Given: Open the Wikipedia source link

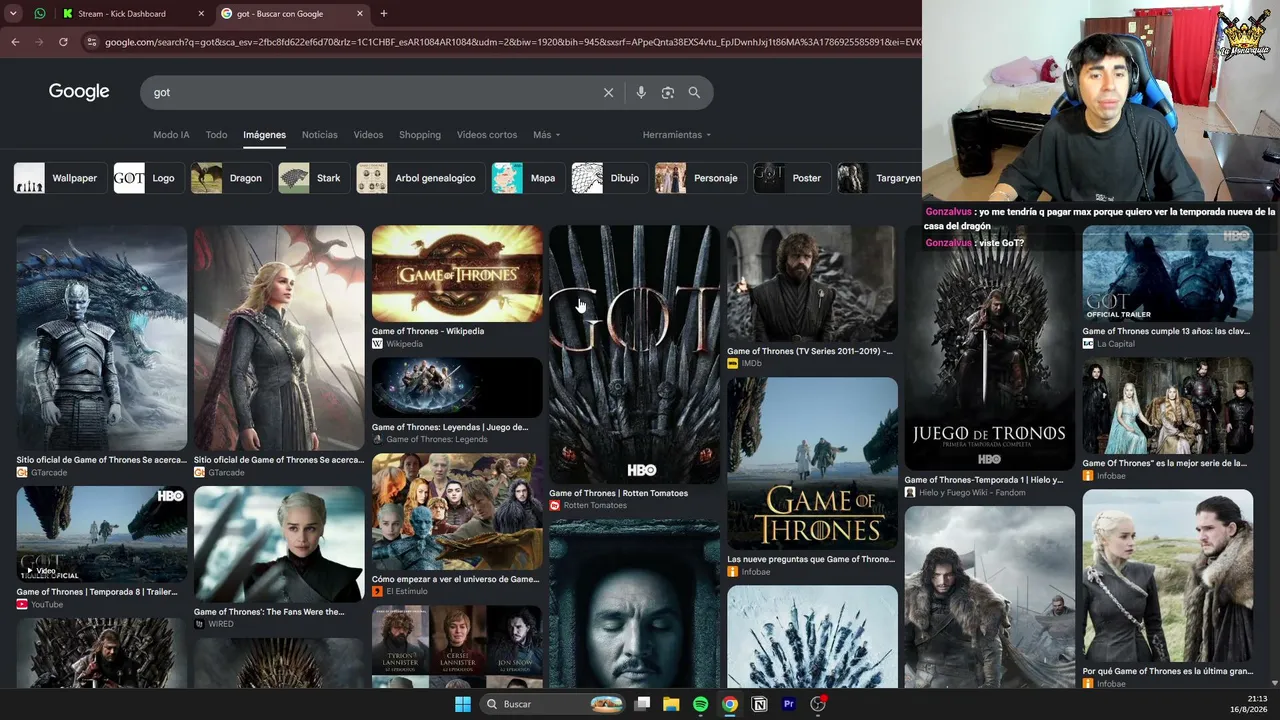Looking at the screenshot, I should click(397, 344).
